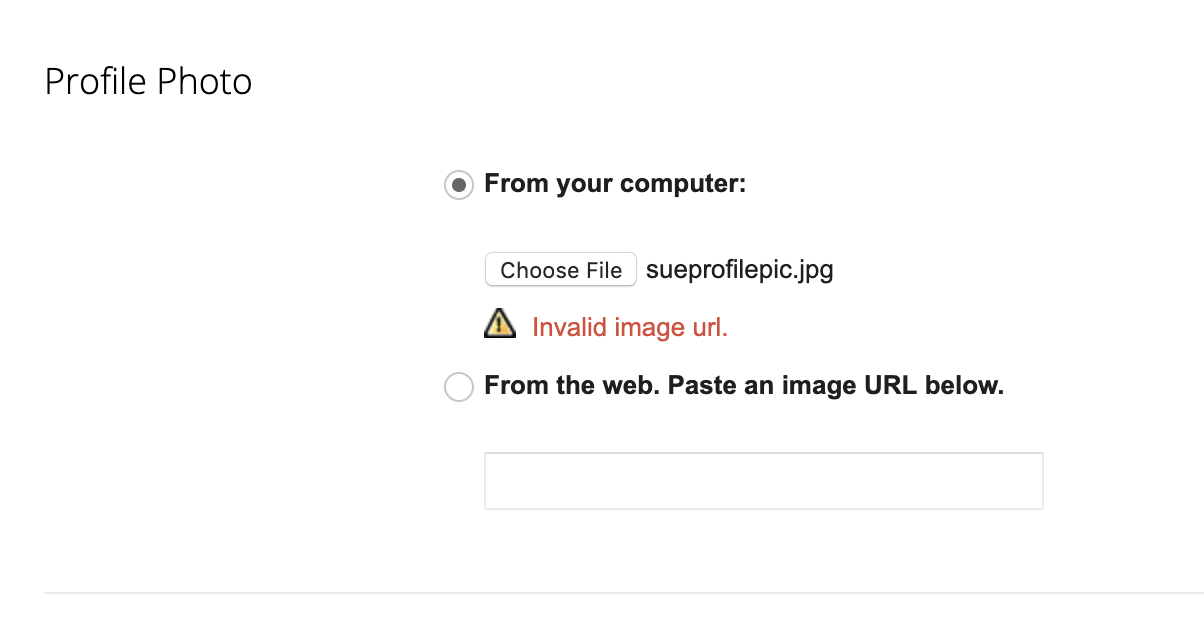This screenshot has height=626, width=1204.
Task: Click the From your computer label text
Action: point(615,184)
